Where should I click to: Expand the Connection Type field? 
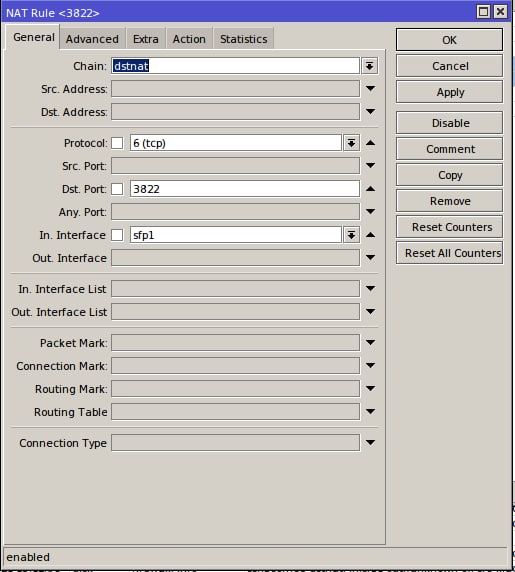click(370, 442)
